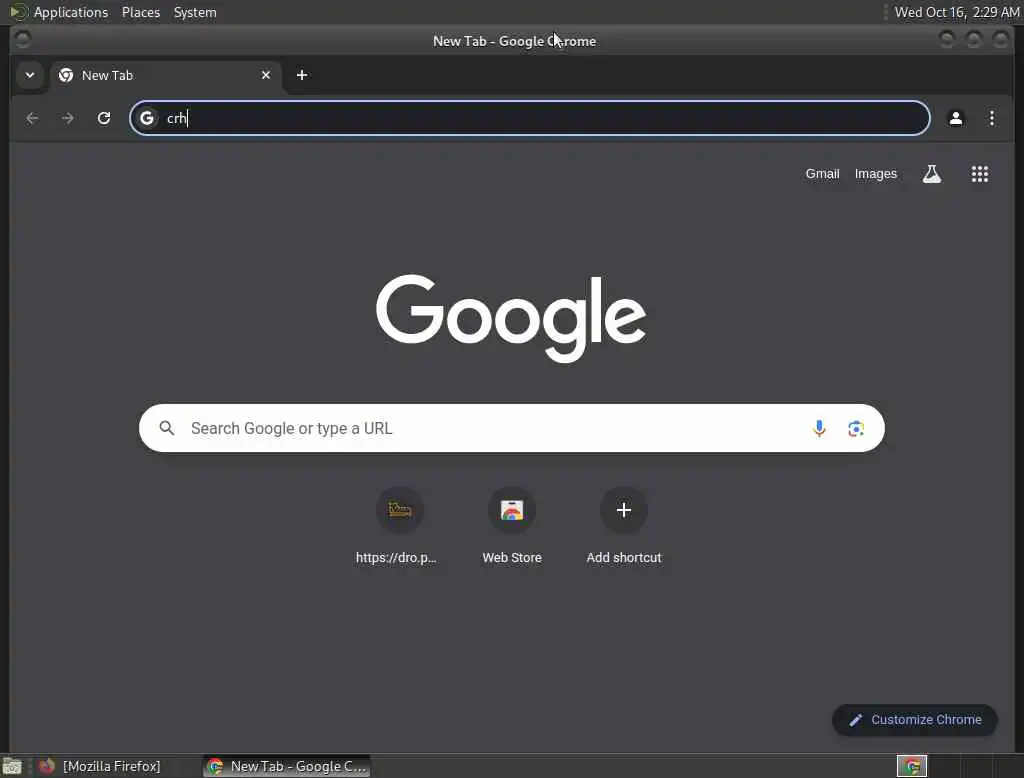Open the Gmail link

[x=822, y=174]
